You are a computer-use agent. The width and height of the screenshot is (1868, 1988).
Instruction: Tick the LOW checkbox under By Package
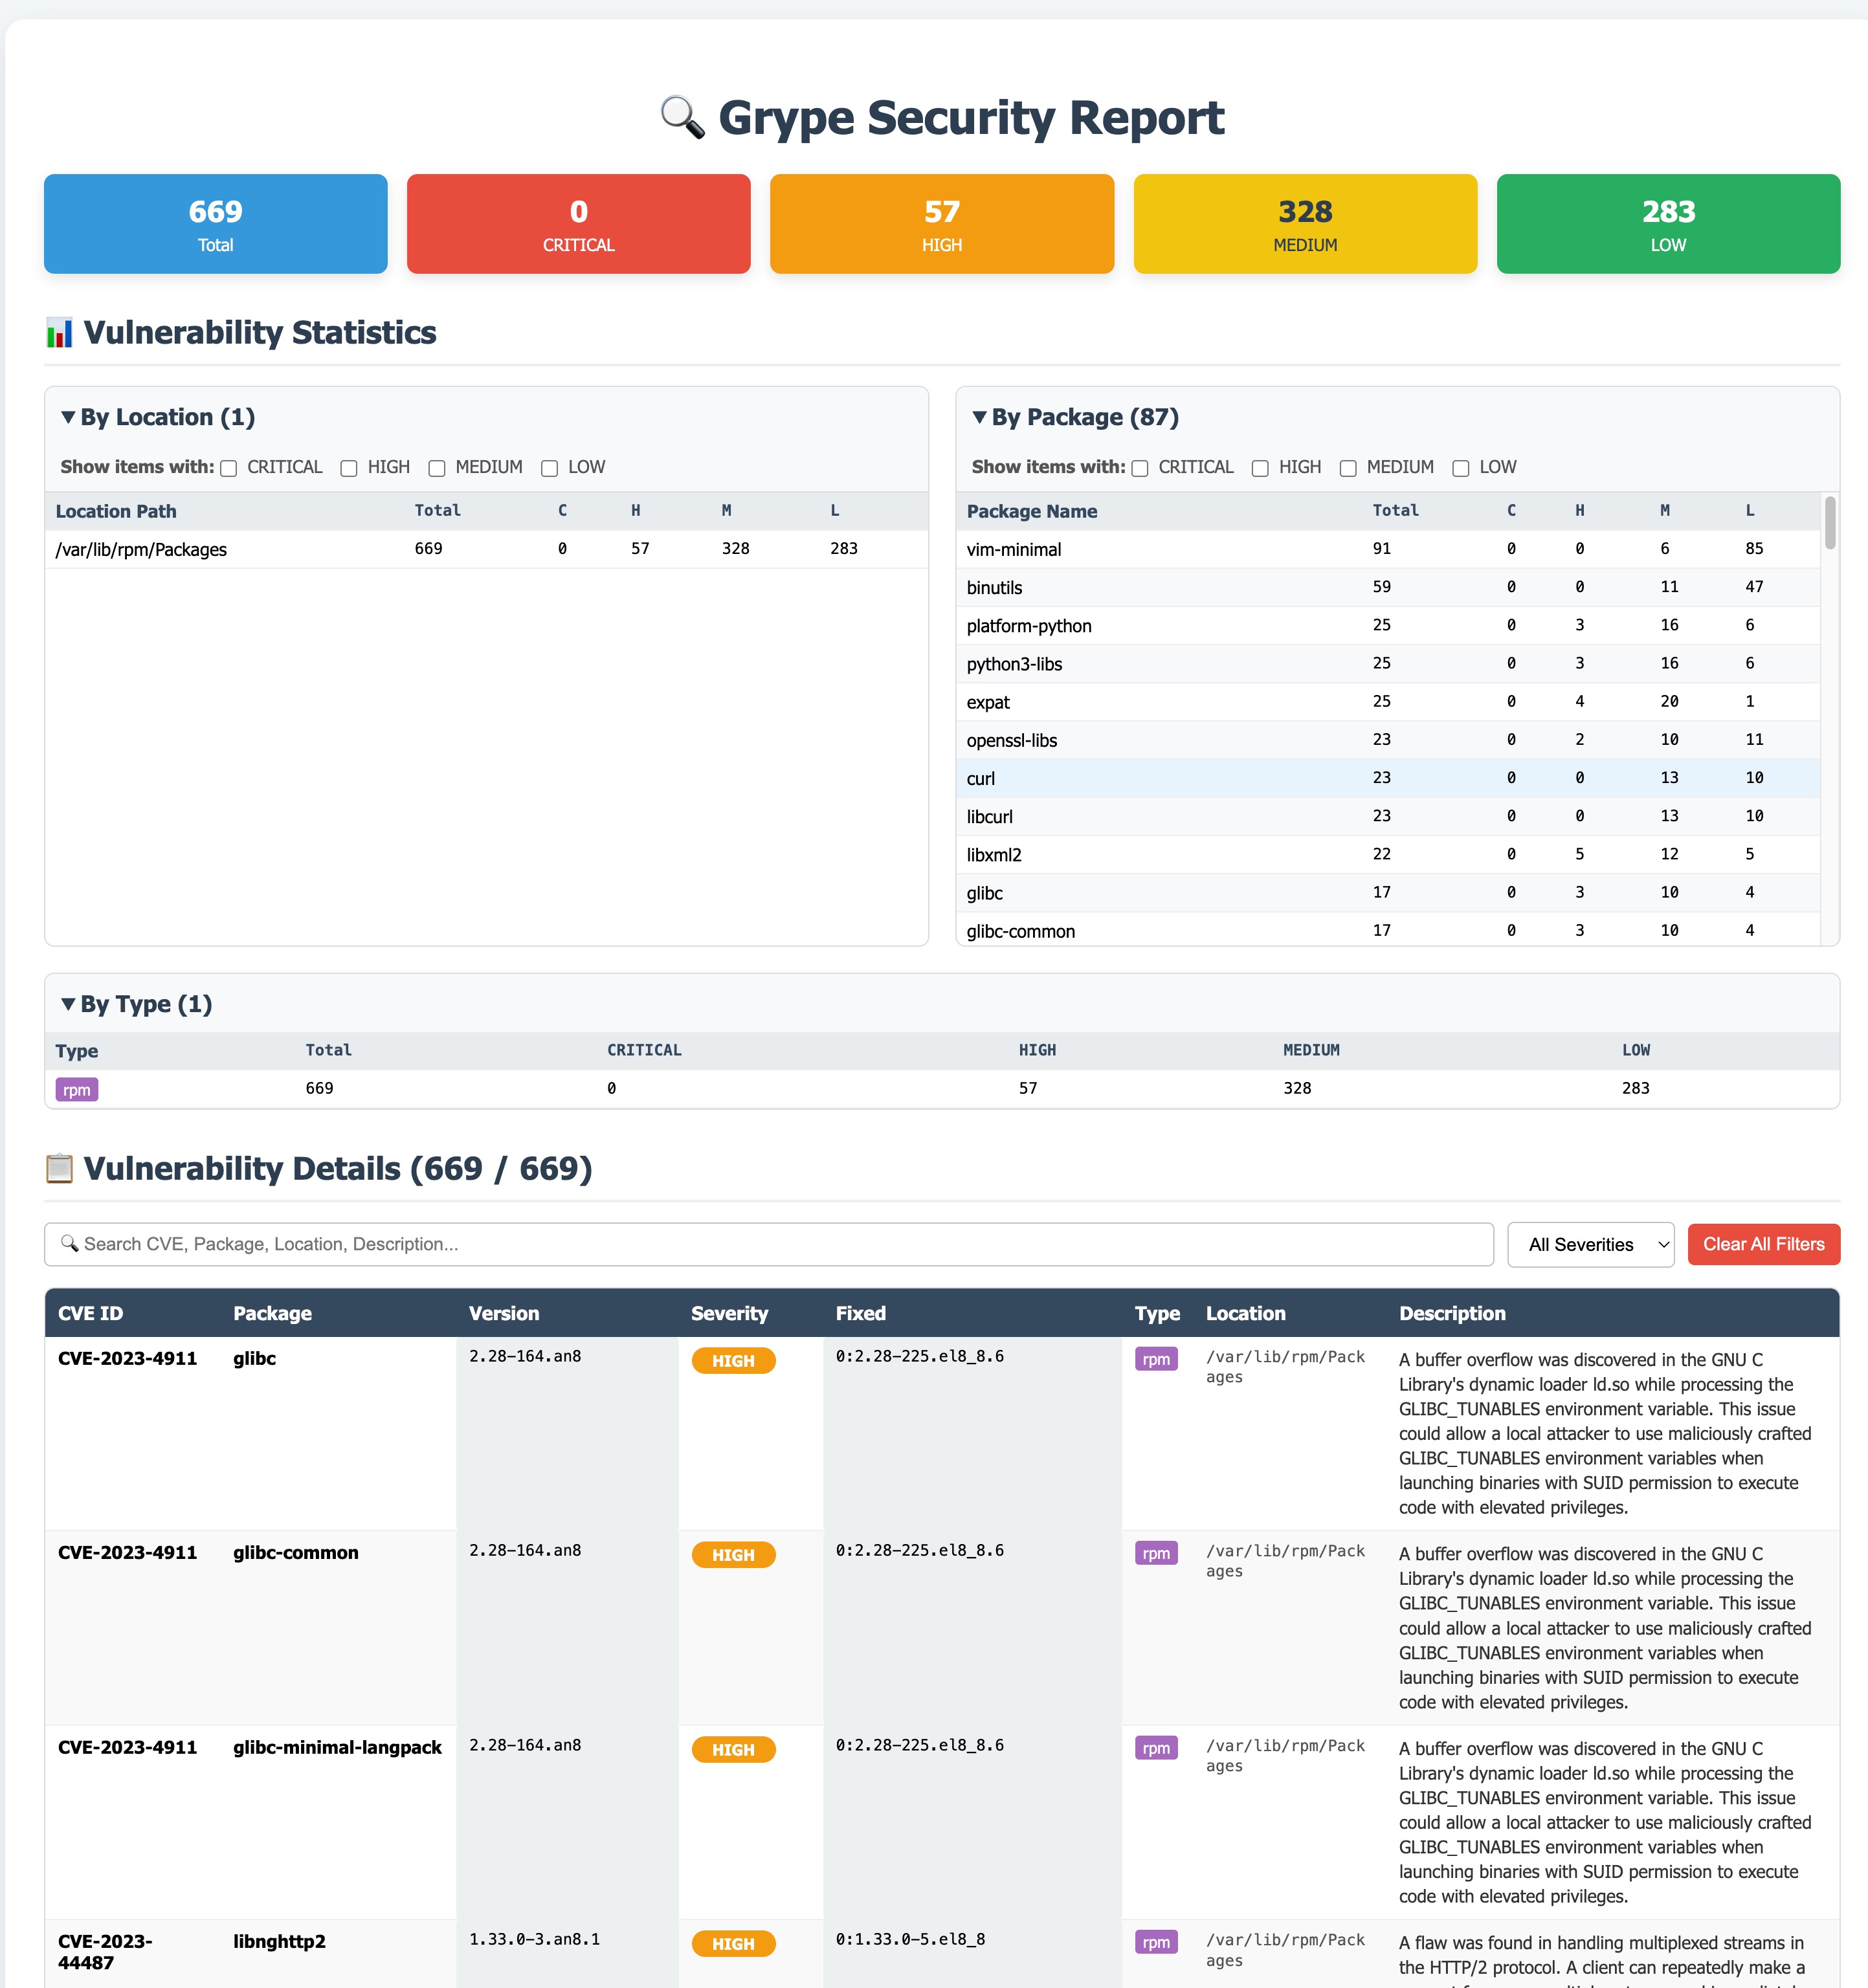pyautogui.click(x=1460, y=468)
